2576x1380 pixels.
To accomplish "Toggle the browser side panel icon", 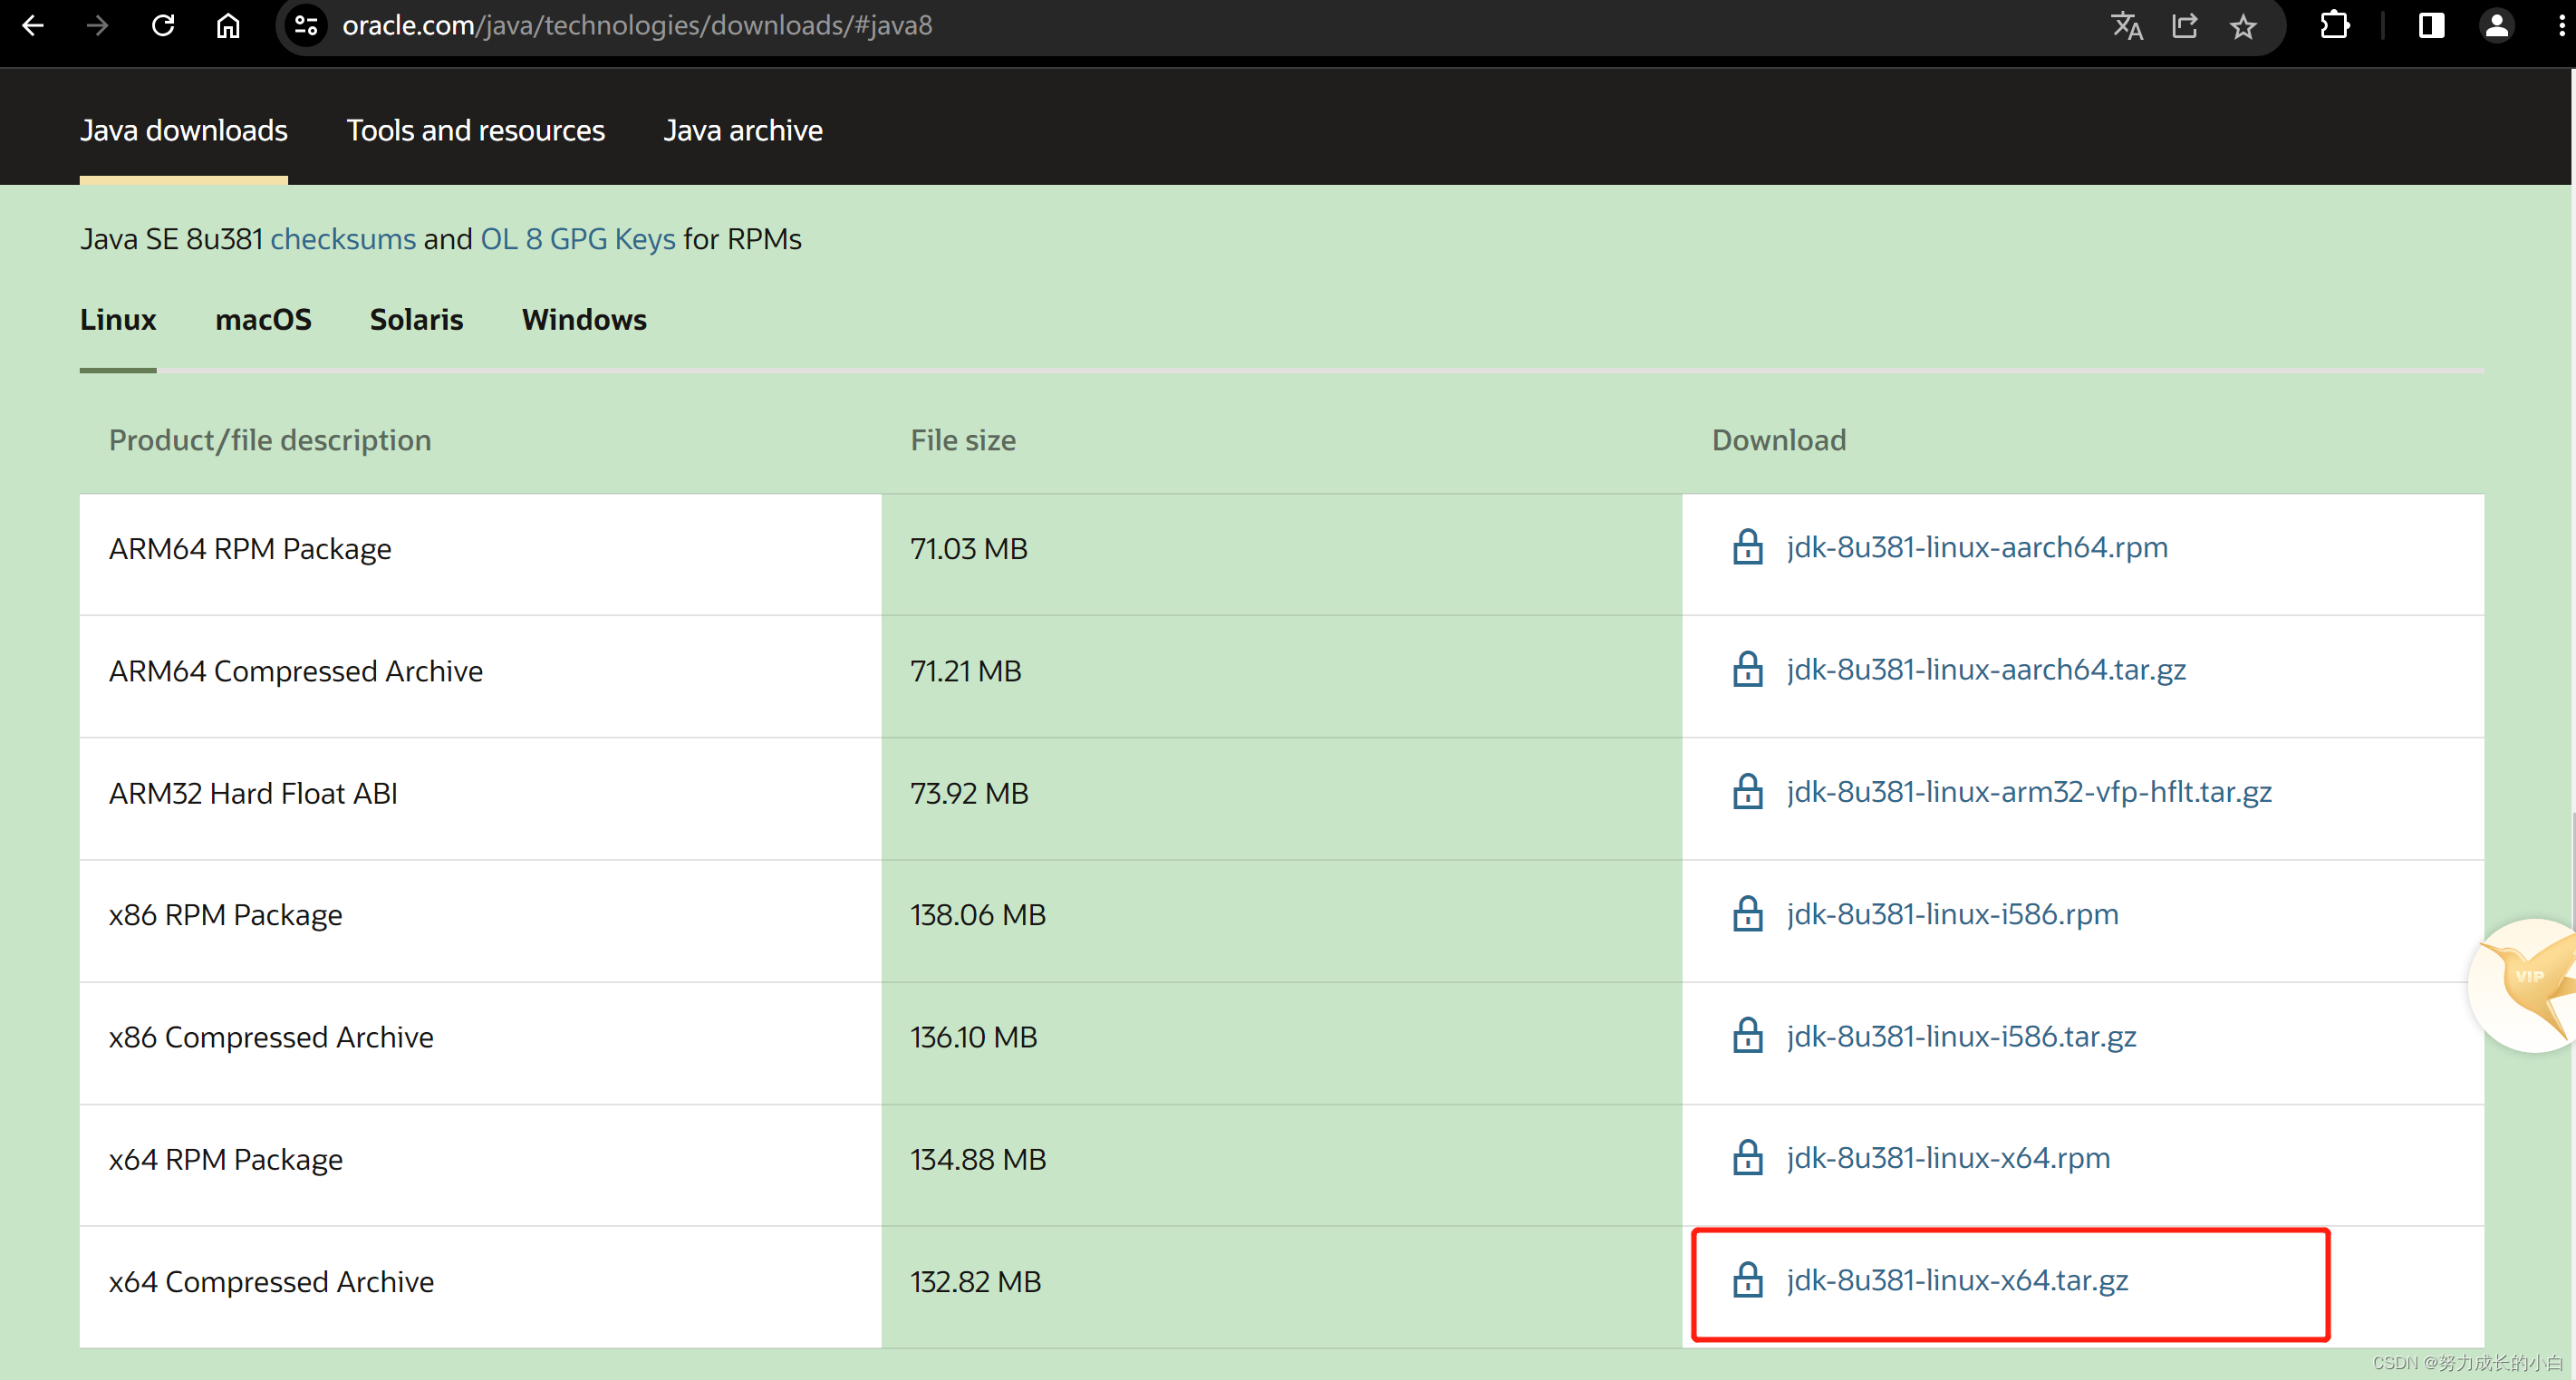I will 2431,25.
